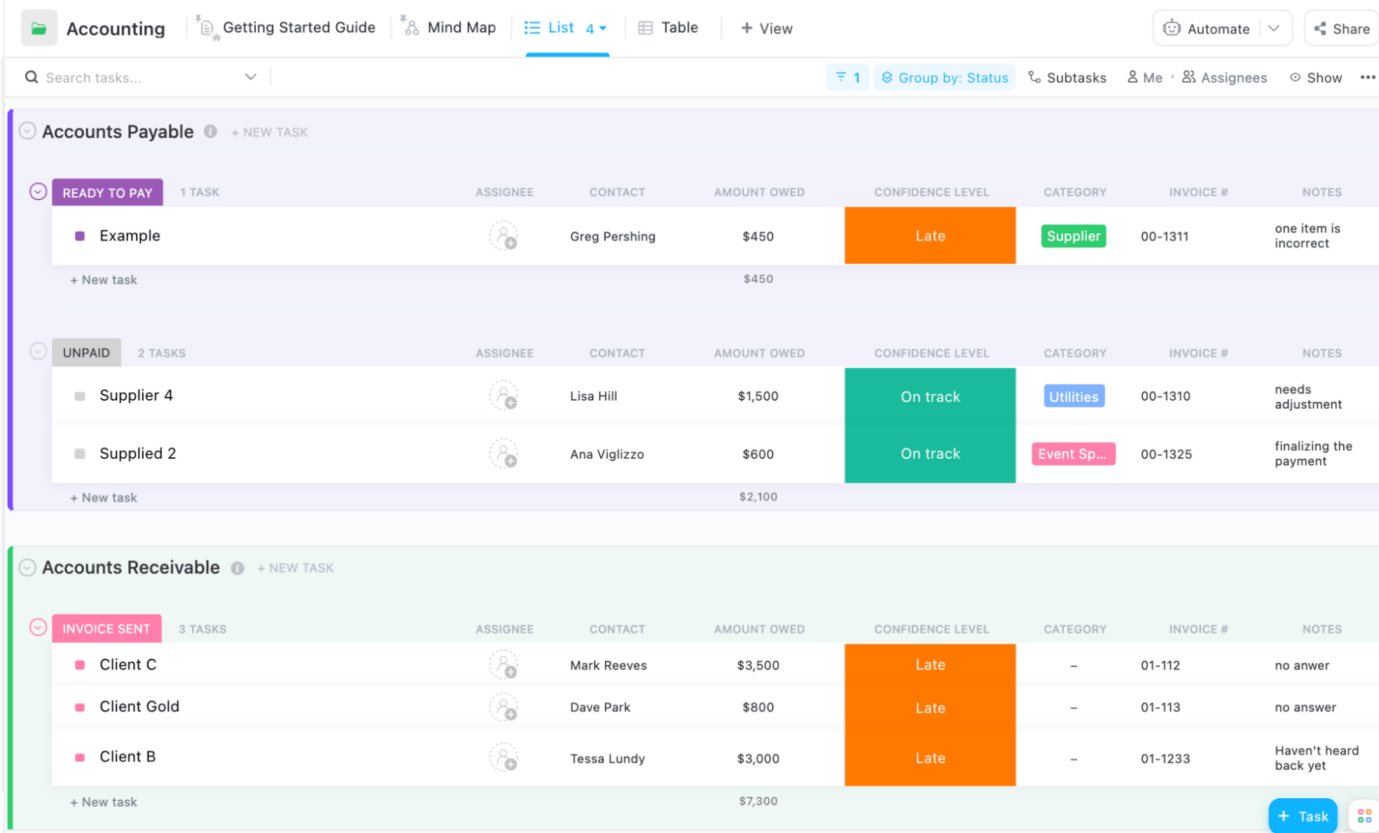Toggle the Me filter

(x=1144, y=77)
